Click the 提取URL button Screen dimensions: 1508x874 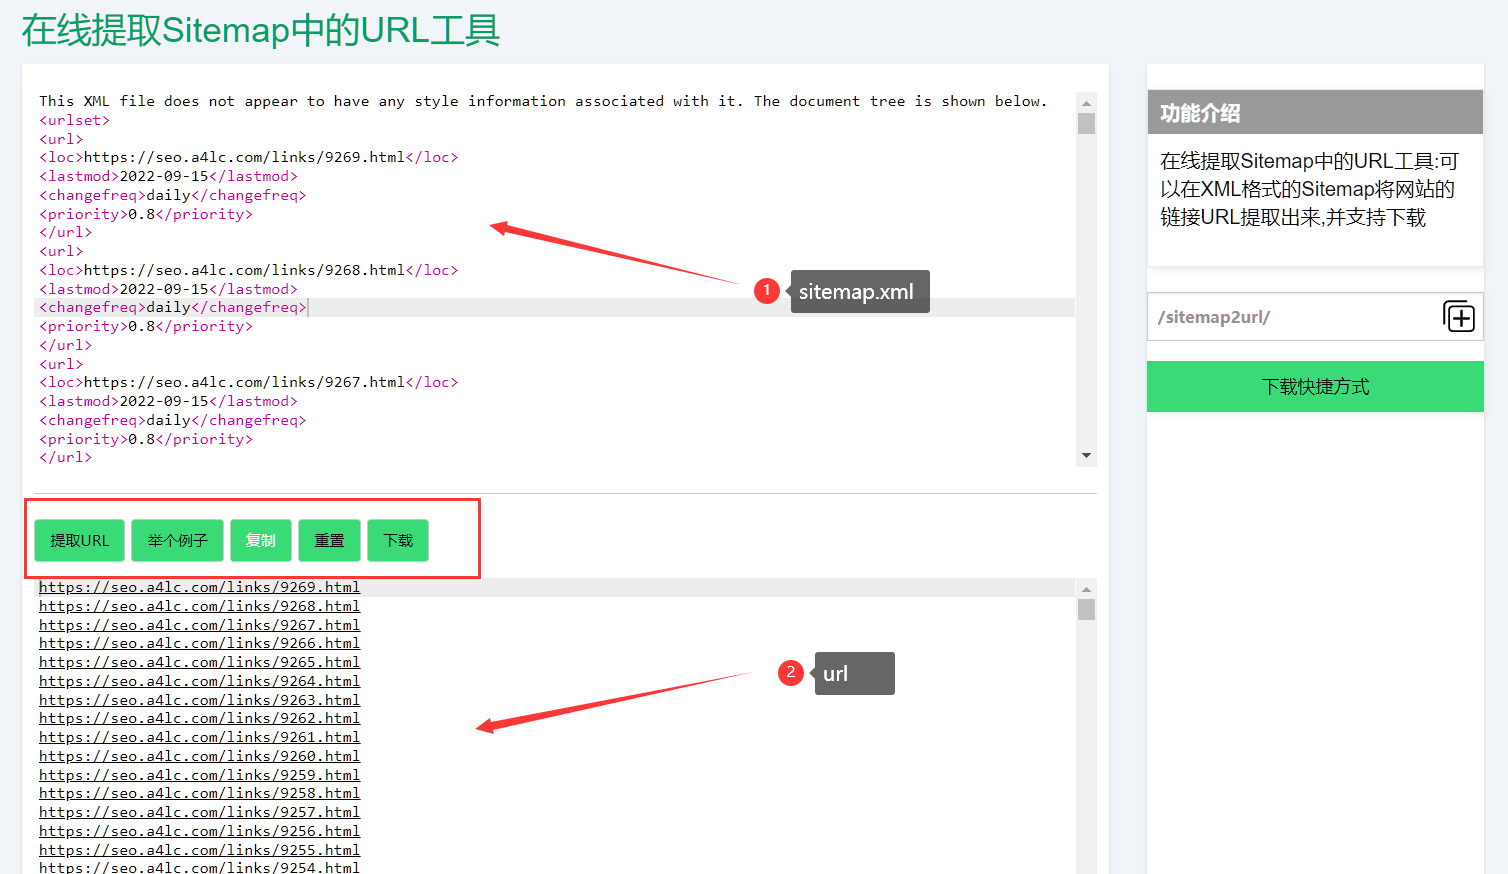click(79, 539)
